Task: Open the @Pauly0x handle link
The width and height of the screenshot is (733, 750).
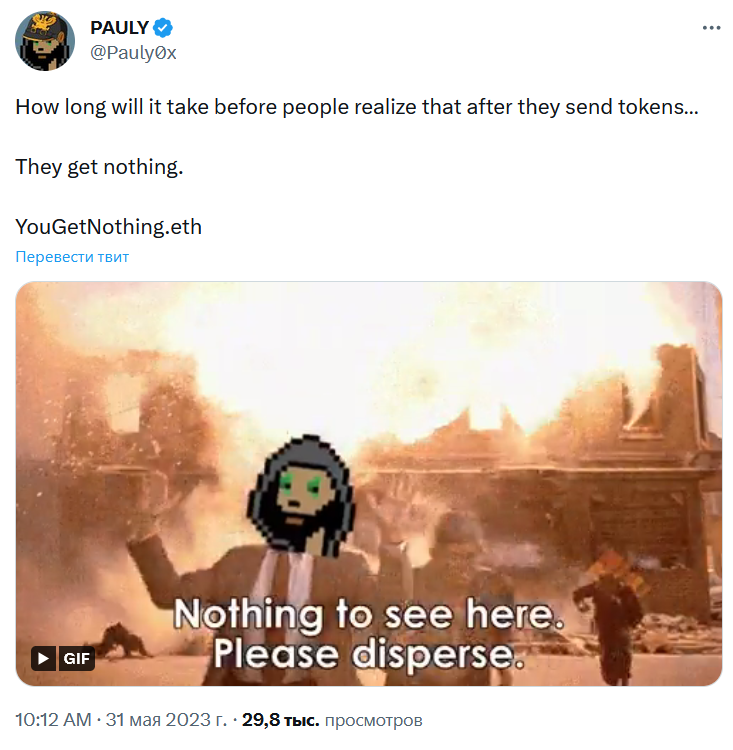Action: click(133, 53)
